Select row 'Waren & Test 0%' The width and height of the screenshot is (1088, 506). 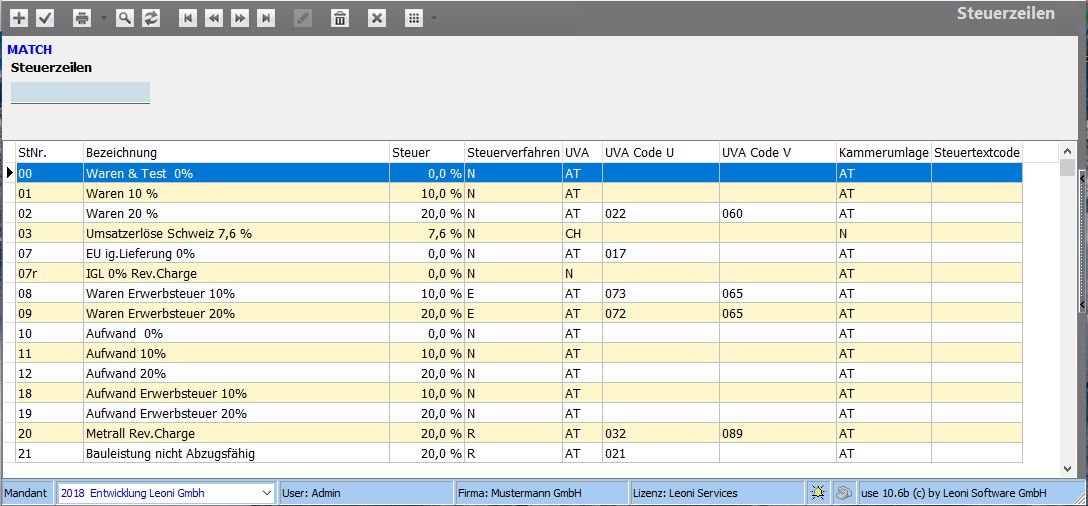tap(519, 174)
